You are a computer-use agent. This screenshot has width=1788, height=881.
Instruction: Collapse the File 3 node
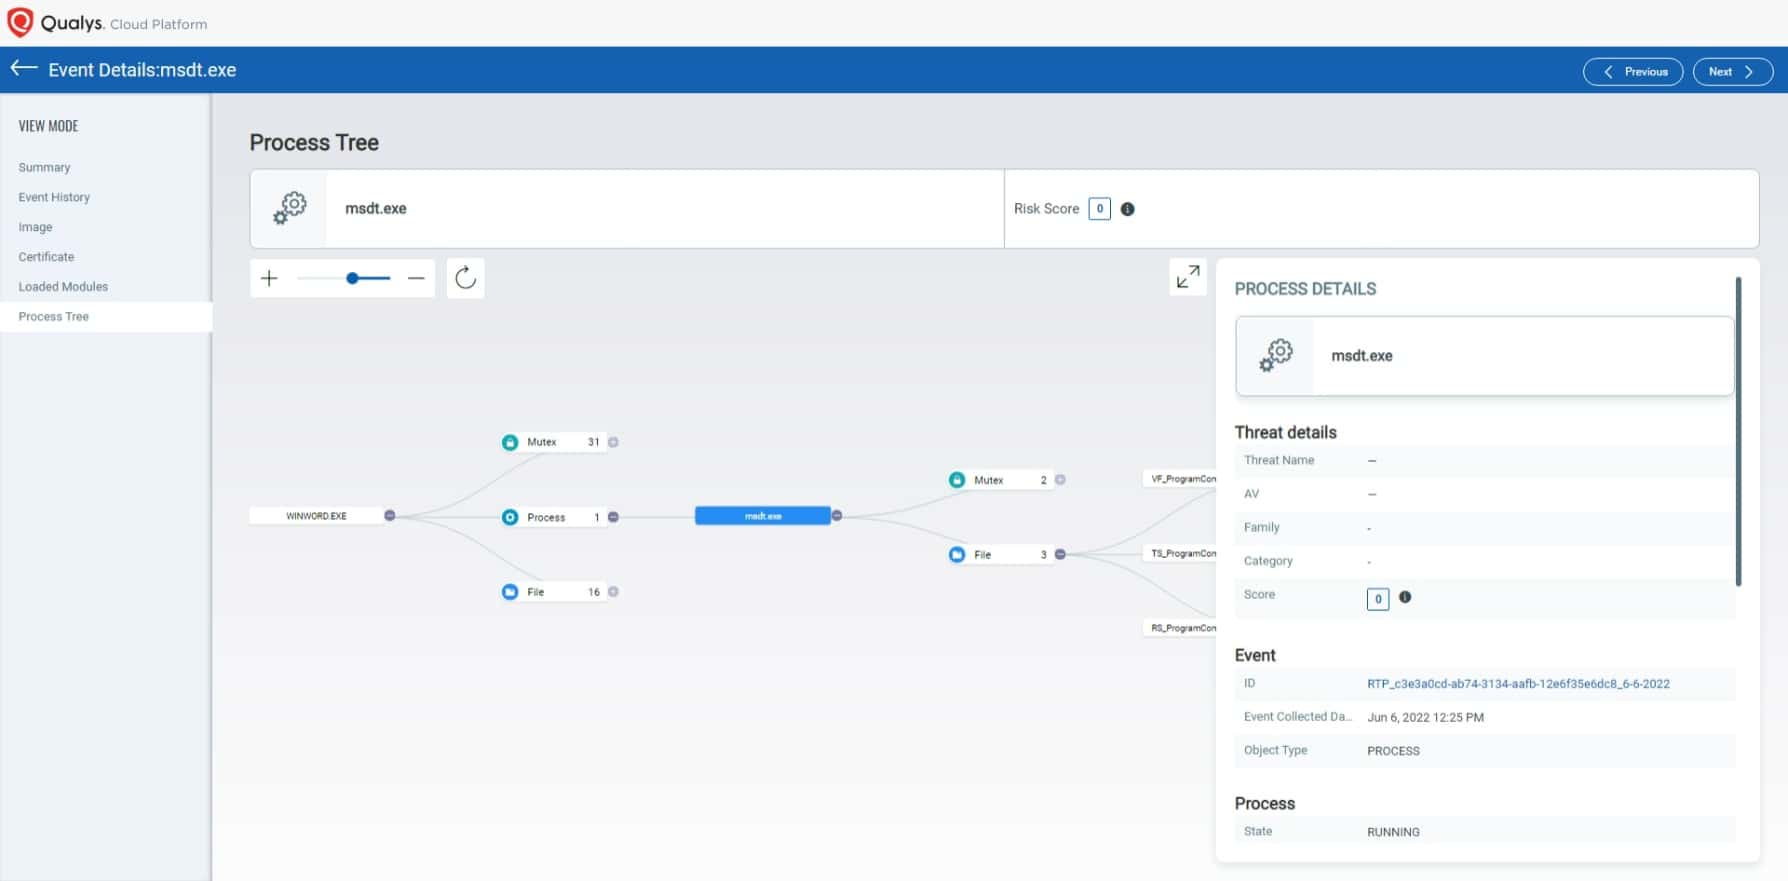[1060, 554]
